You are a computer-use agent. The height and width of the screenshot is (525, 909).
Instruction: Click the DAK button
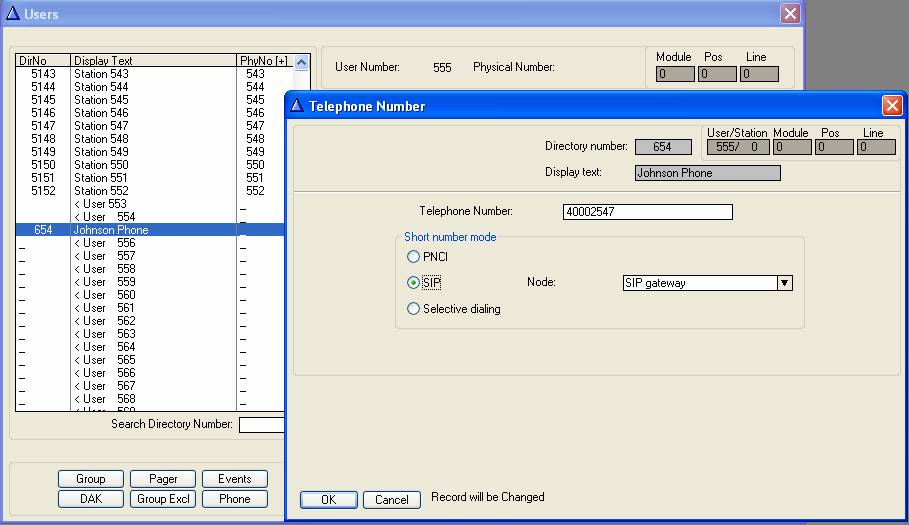click(90, 499)
